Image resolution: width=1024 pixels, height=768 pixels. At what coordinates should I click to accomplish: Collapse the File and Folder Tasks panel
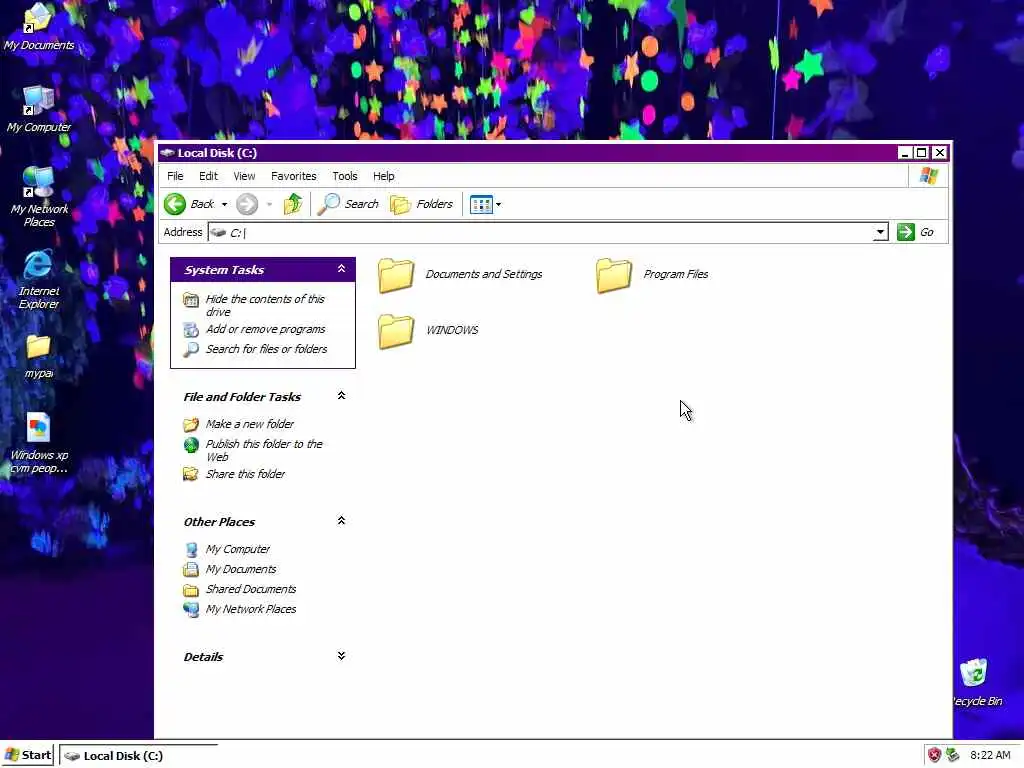point(341,396)
